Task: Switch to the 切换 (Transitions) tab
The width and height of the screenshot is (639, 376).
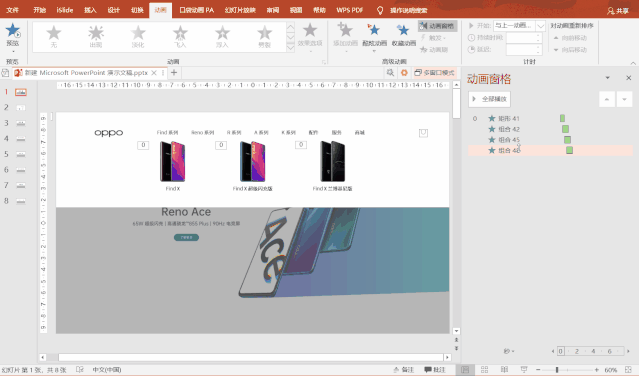Action: pyautogui.click(x=137, y=10)
